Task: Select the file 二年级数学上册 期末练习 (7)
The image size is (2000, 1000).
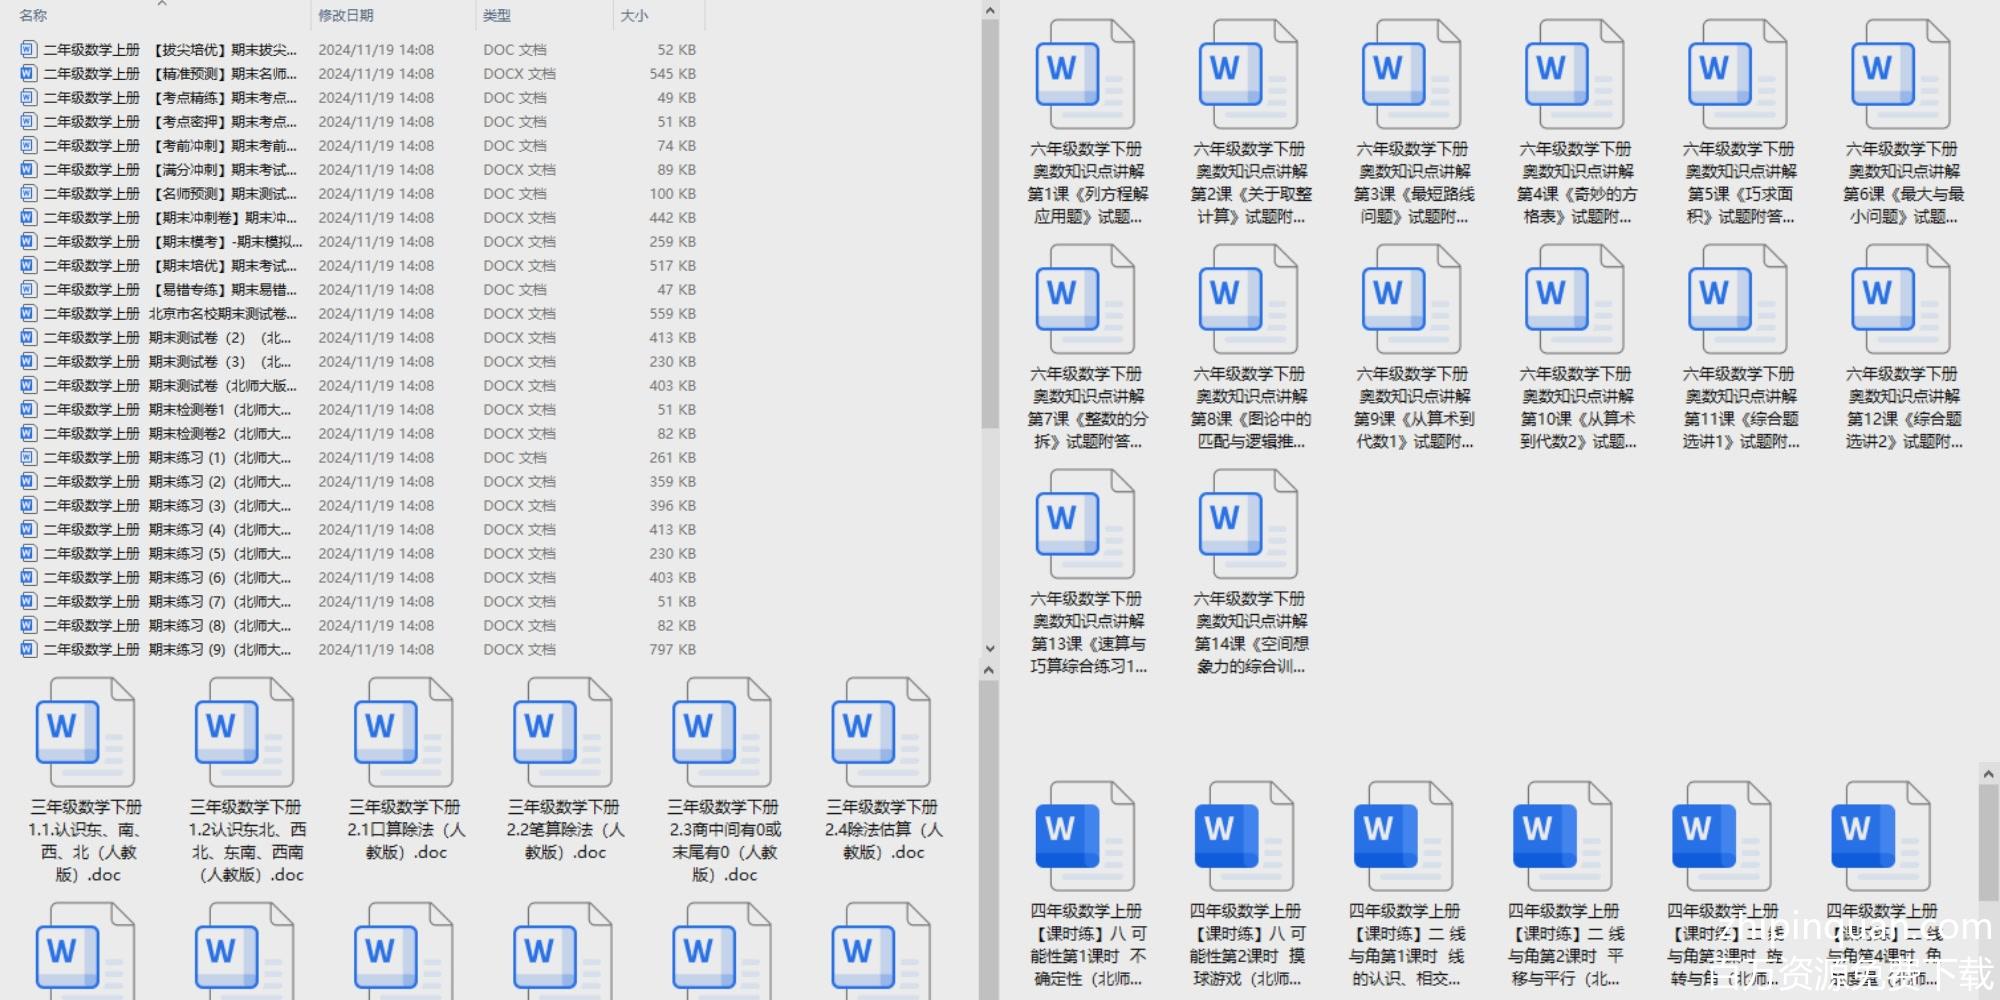Action: point(167,601)
